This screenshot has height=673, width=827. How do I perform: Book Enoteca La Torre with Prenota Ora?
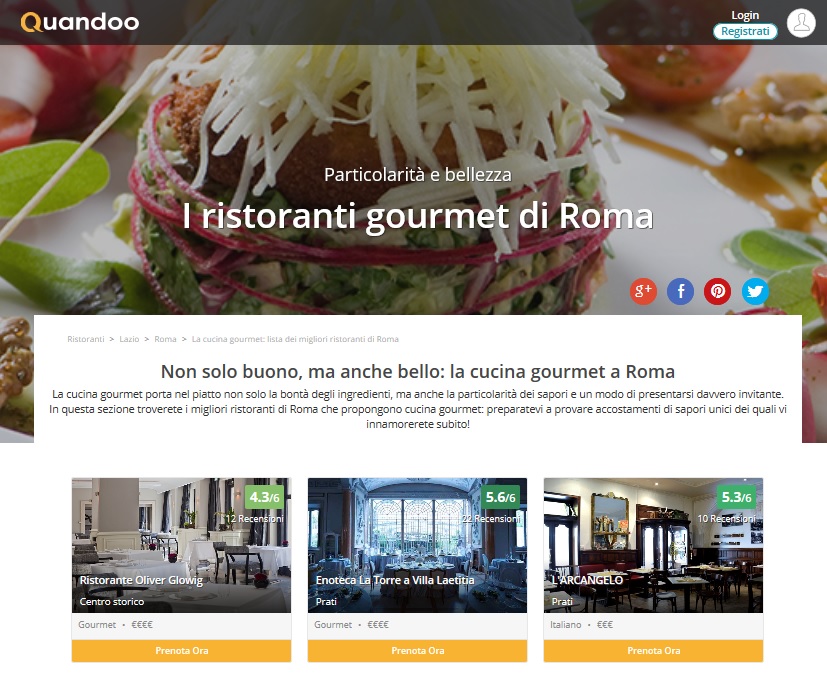(417, 650)
